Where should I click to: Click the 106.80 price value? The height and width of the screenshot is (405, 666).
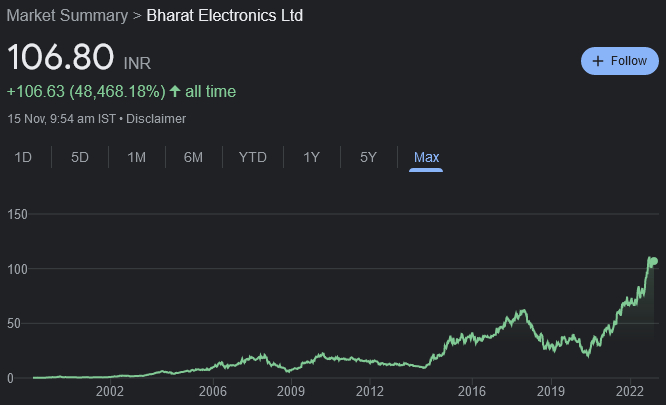[x=60, y=58]
